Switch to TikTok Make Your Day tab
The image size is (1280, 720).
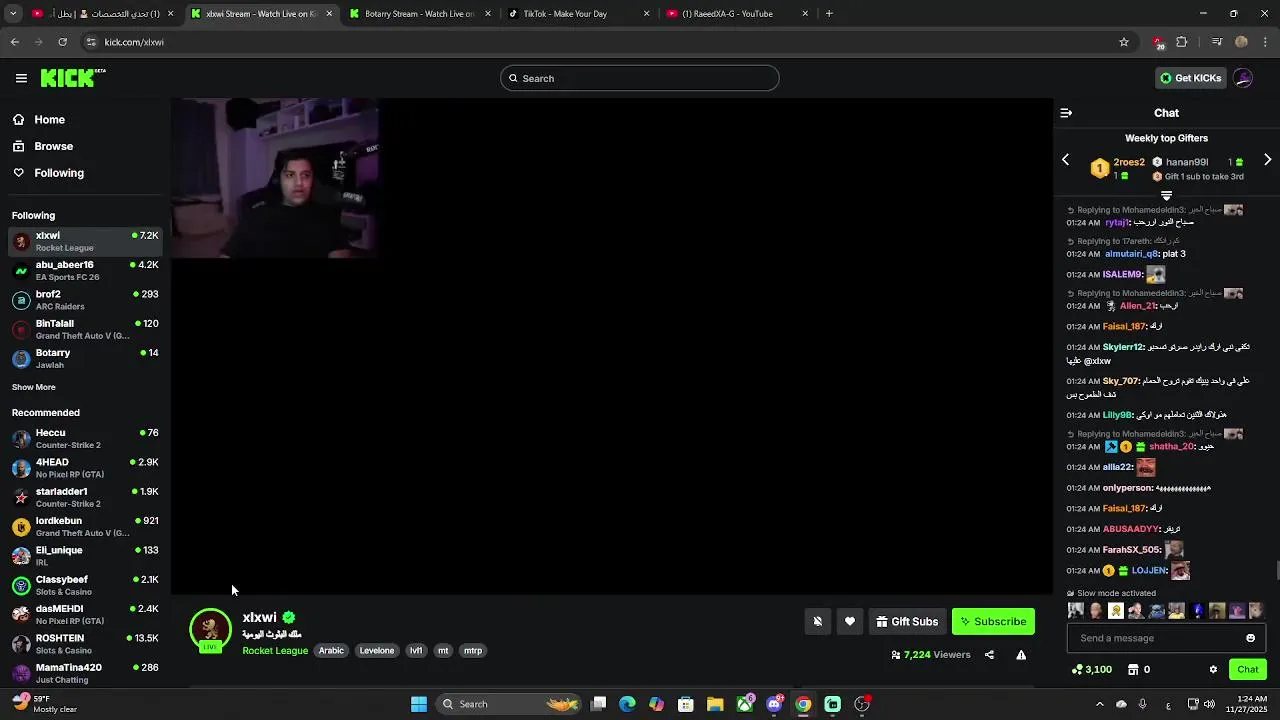click(578, 14)
